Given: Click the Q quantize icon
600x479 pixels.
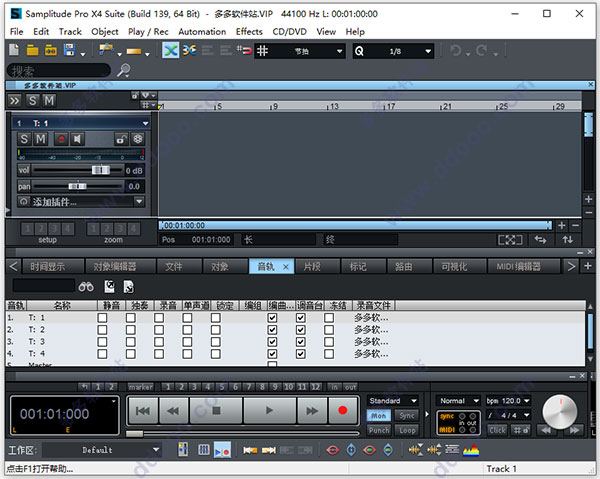Looking at the screenshot, I should click(x=359, y=51).
